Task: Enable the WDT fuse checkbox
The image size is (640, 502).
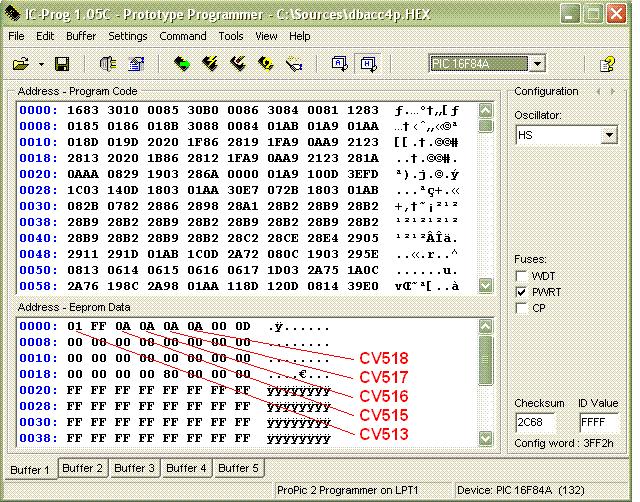Action: 521,276
